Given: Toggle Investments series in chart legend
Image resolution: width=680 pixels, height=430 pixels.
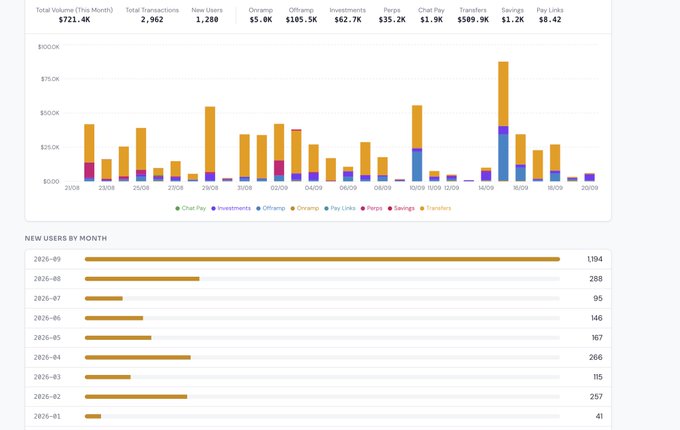Looking at the screenshot, I should click(x=231, y=208).
